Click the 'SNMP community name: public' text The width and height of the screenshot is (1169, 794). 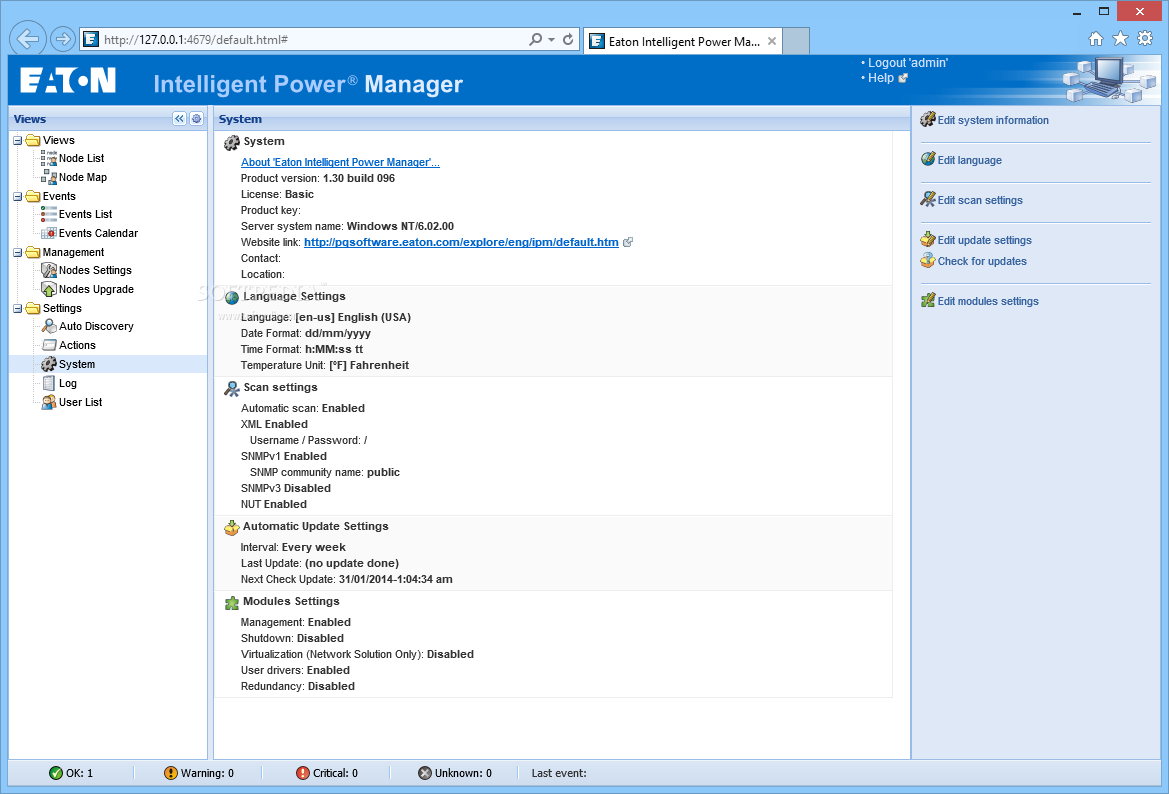pos(325,472)
